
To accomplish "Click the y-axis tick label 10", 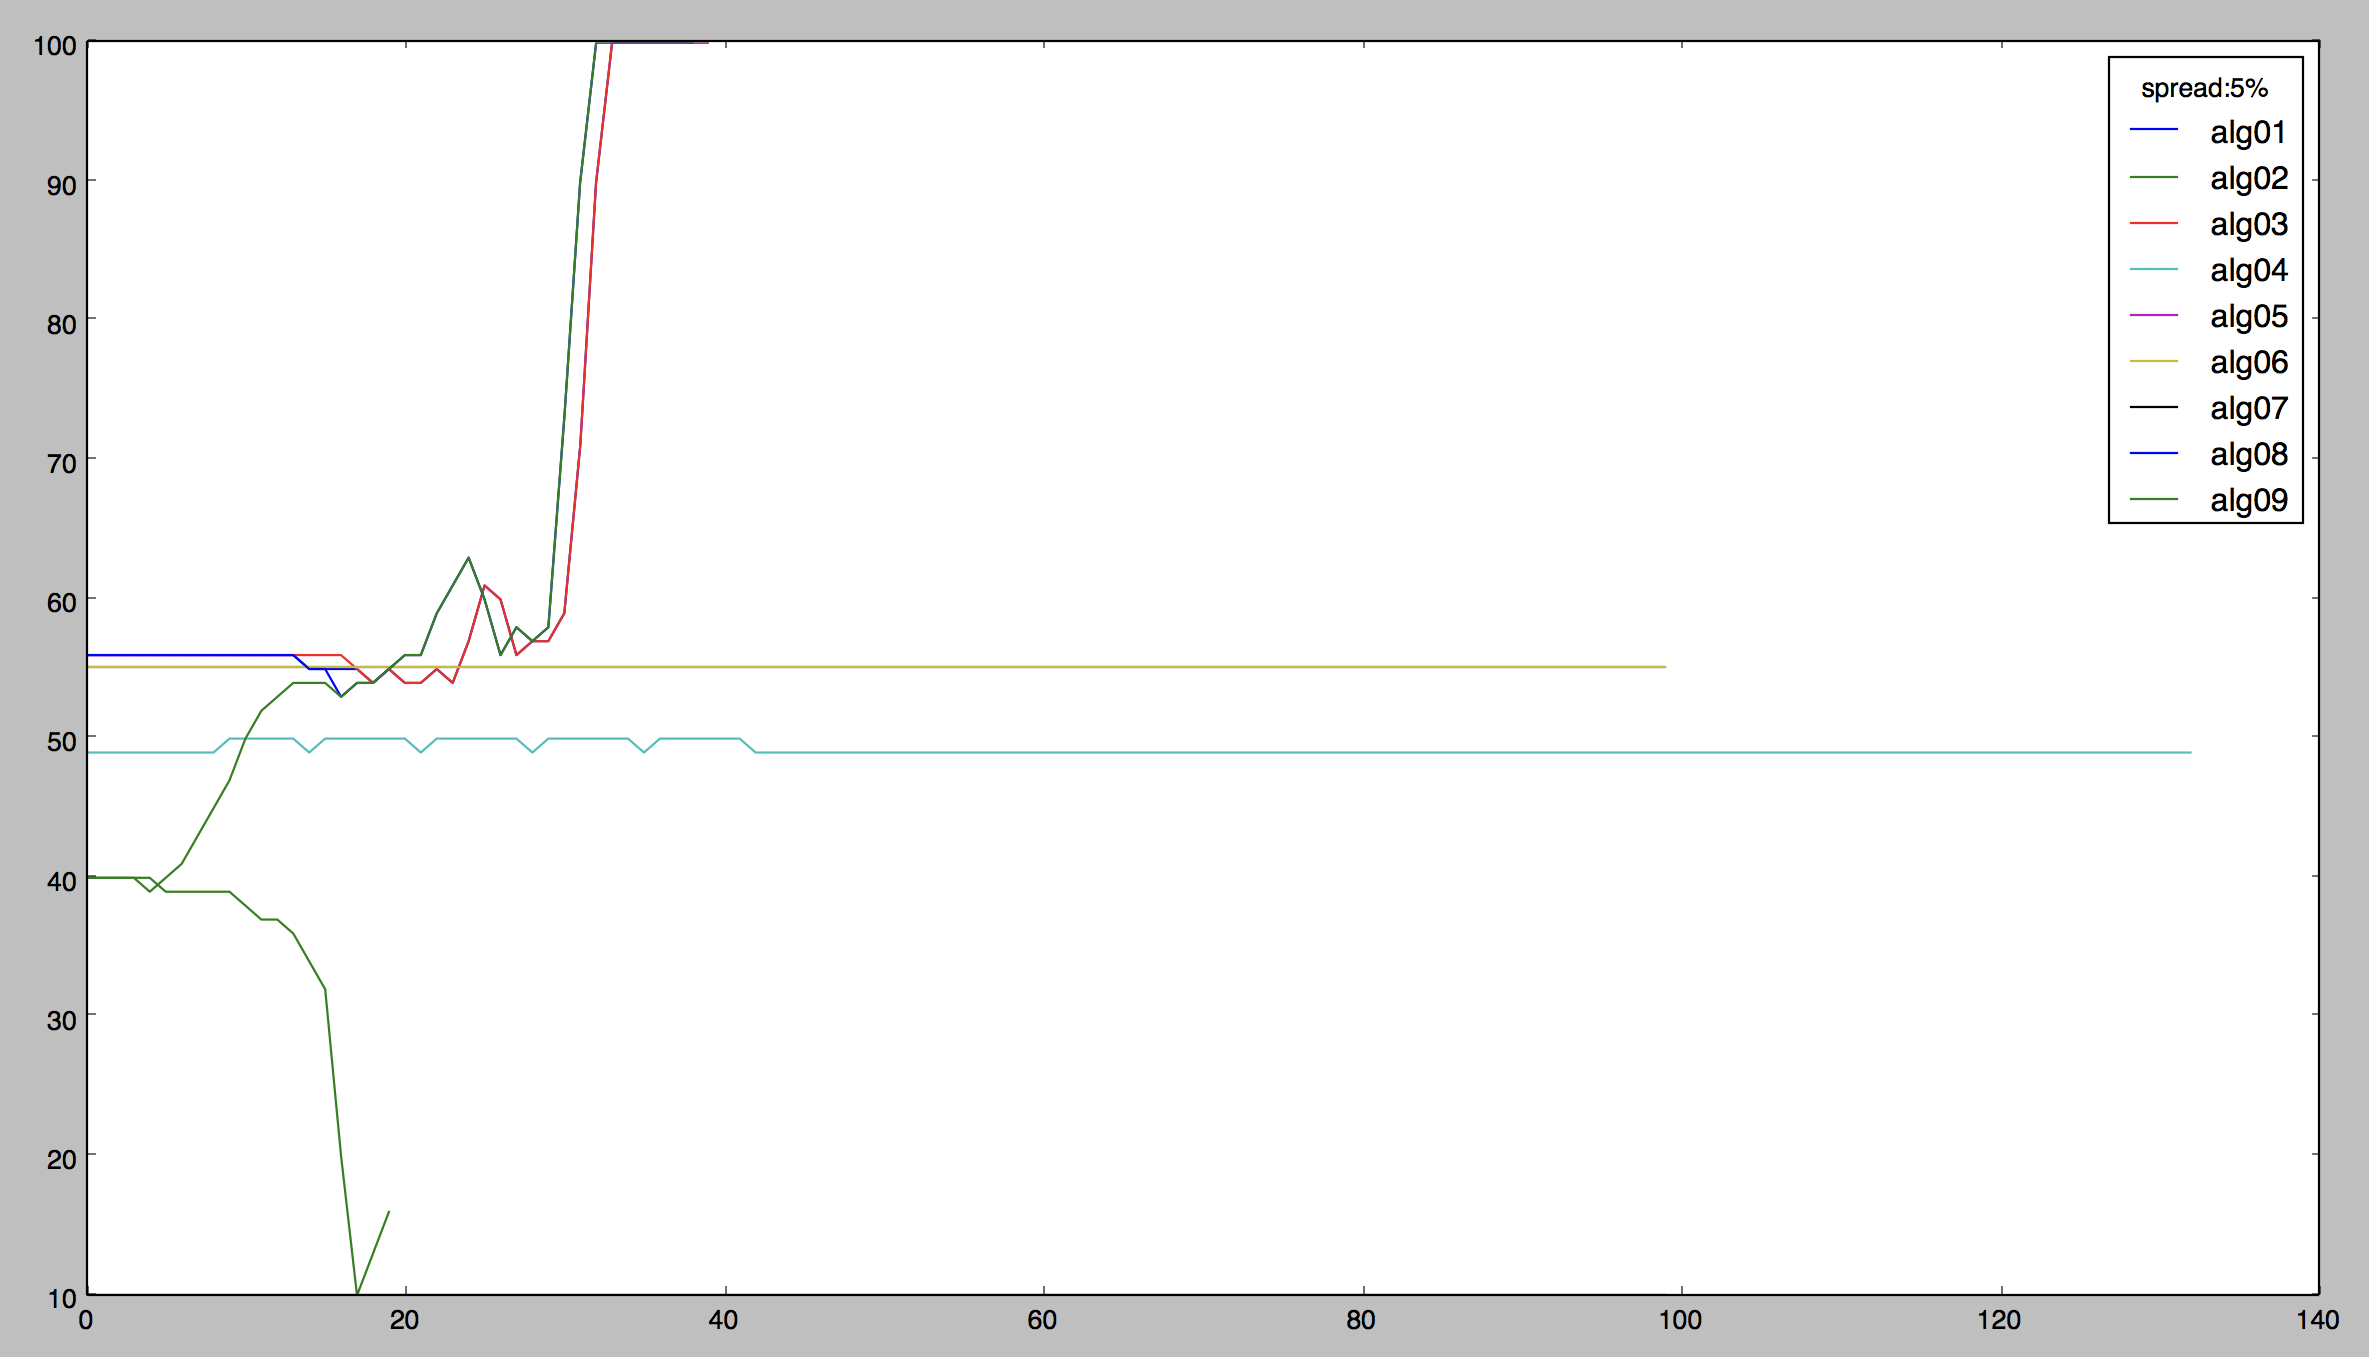I will click(x=62, y=1299).
